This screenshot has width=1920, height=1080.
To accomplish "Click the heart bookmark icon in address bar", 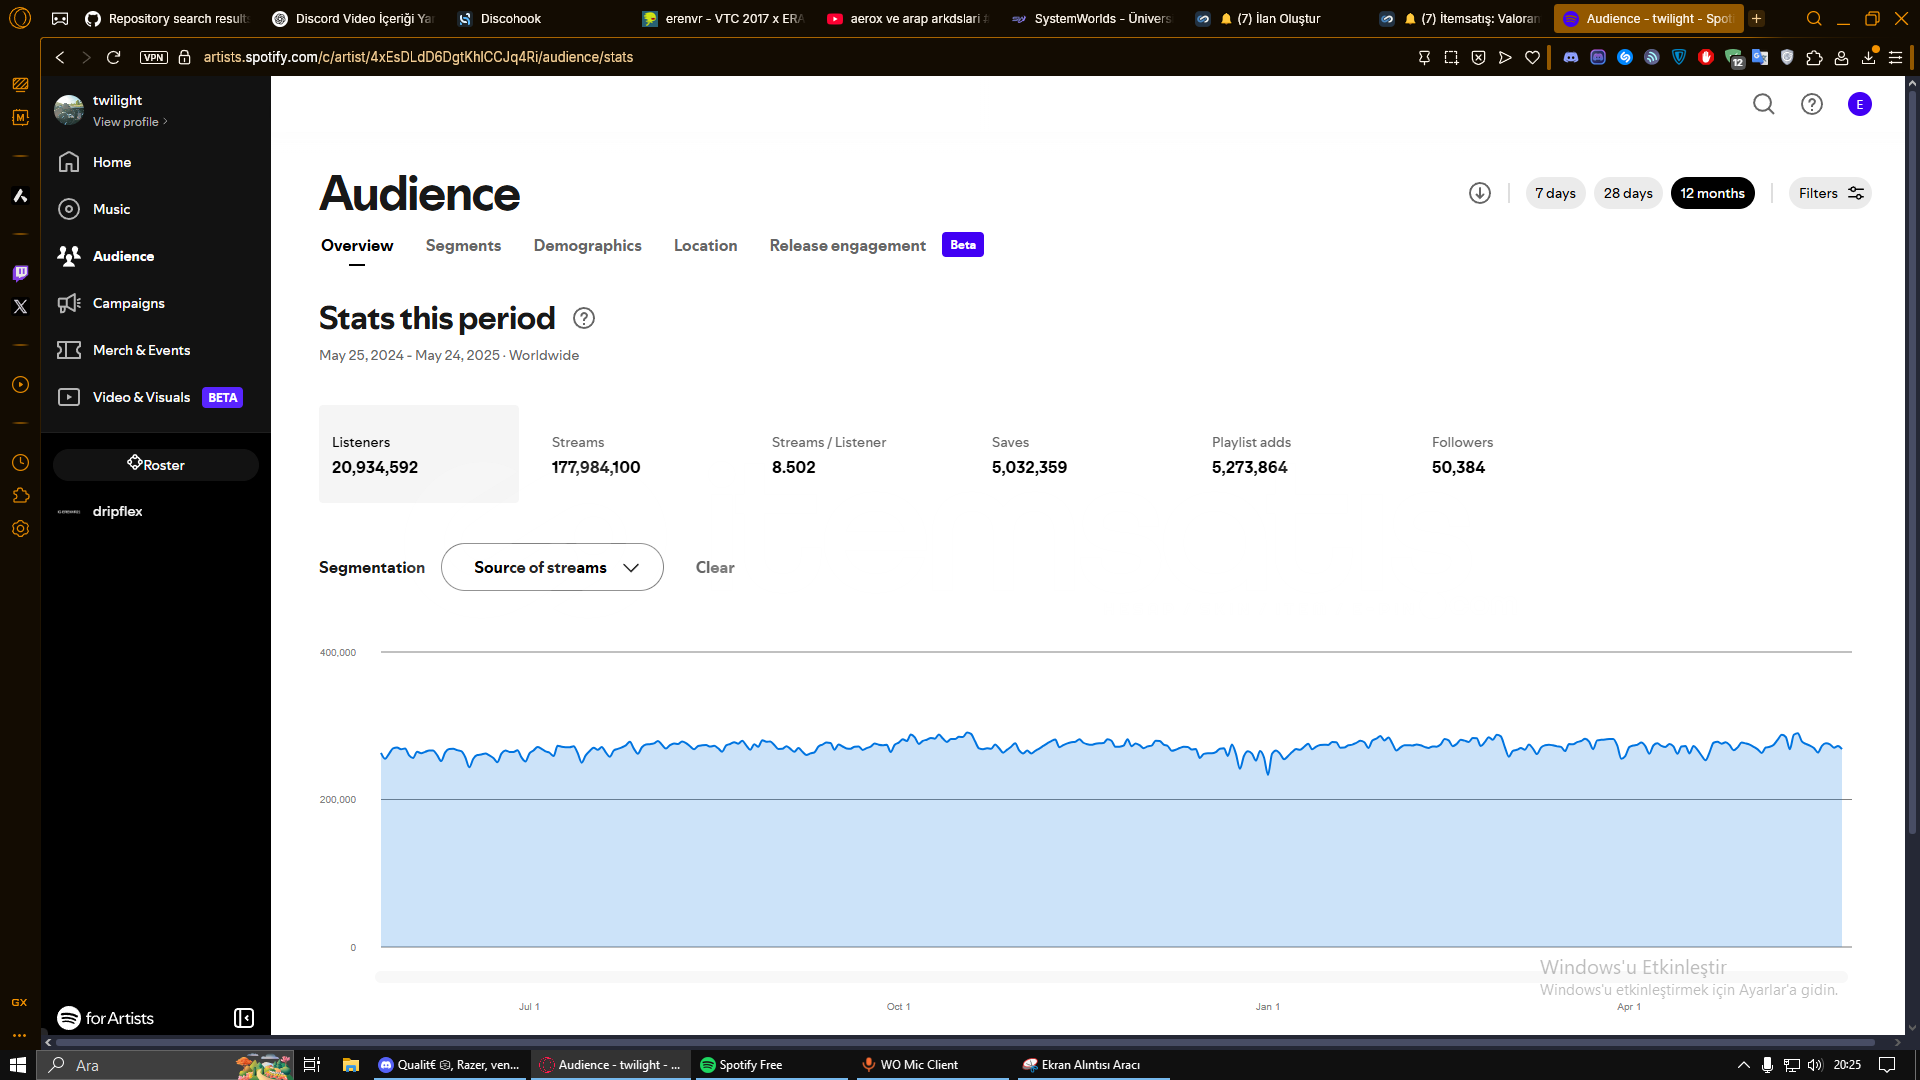I will [1532, 57].
